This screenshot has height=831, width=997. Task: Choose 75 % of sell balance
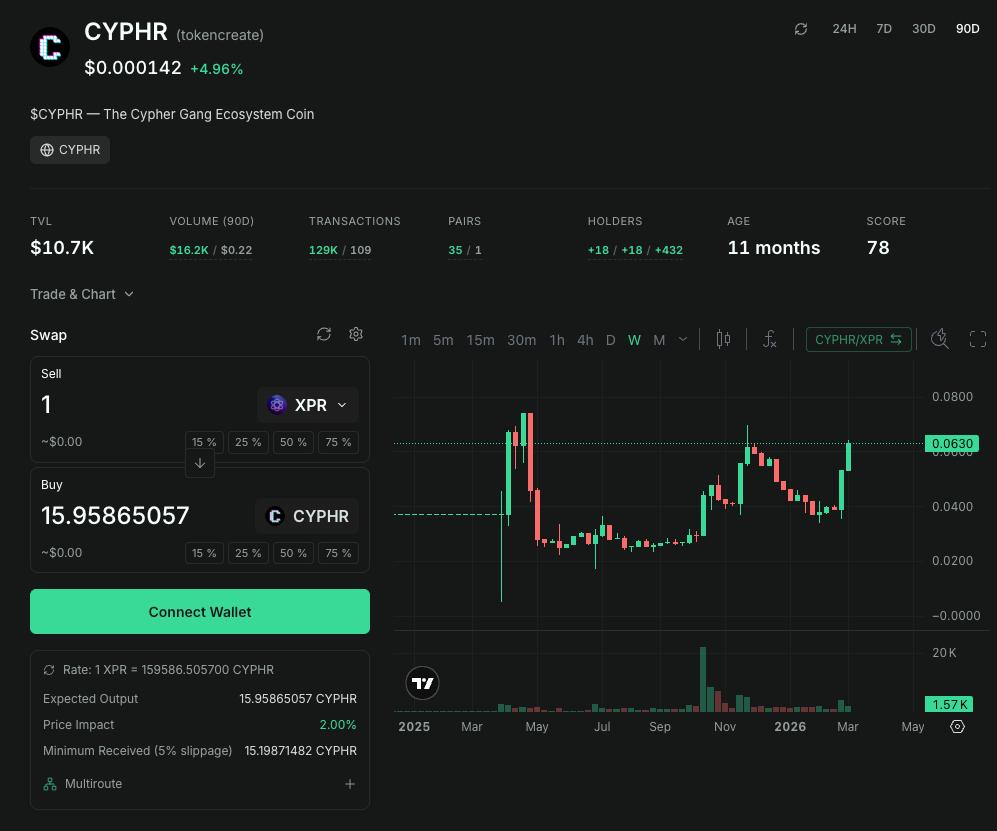(338, 442)
